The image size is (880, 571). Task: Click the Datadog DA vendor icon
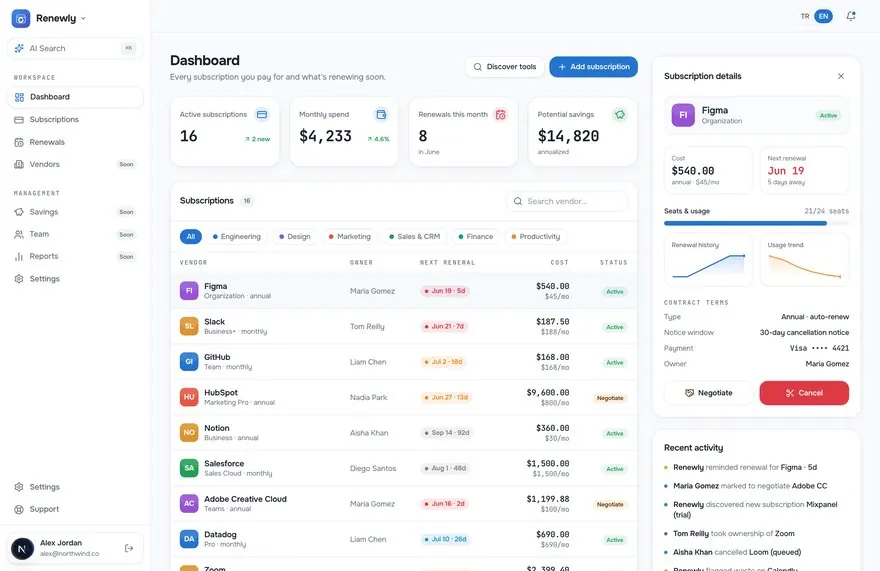pos(189,539)
